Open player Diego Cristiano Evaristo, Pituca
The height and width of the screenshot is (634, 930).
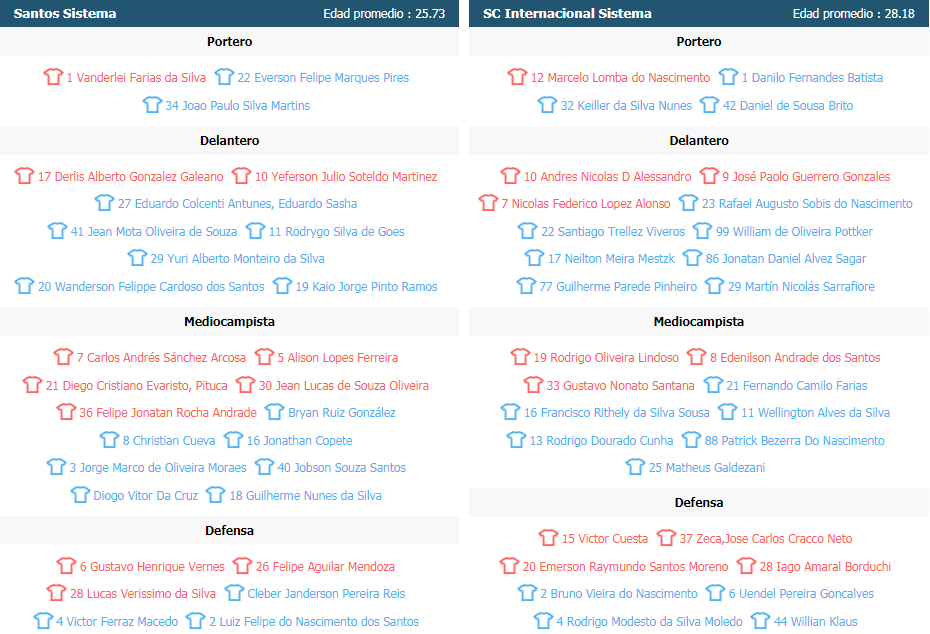(x=136, y=386)
